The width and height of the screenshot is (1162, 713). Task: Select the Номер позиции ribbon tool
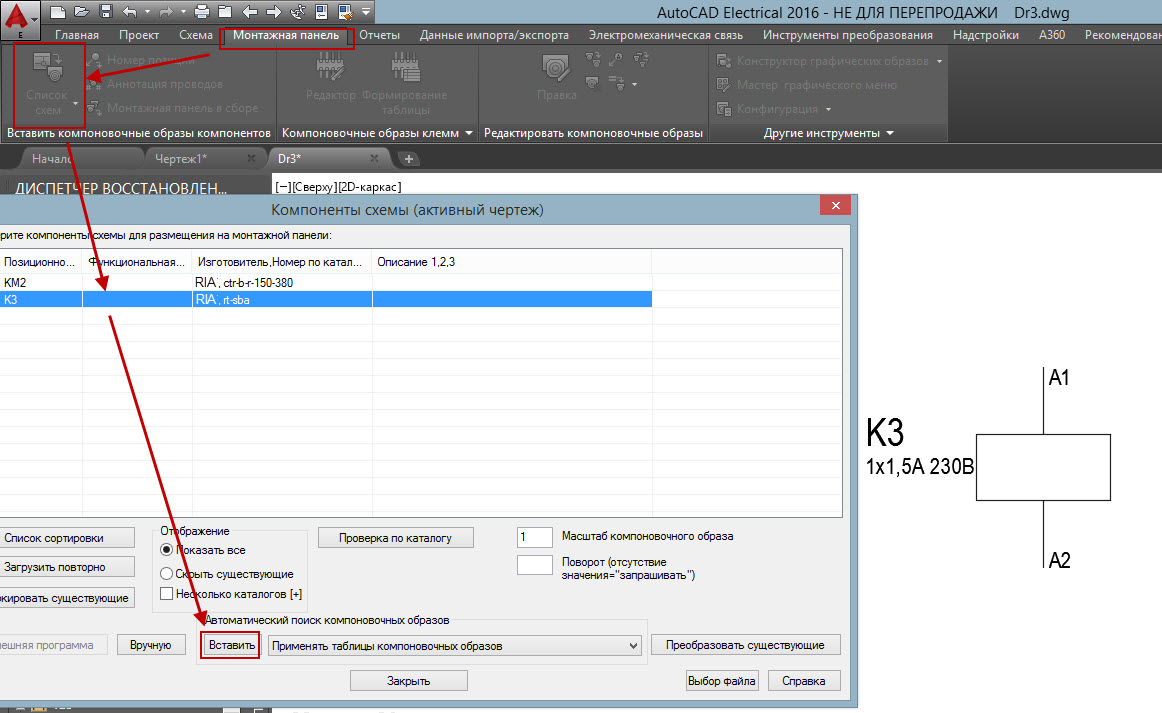tap(141, 60)
